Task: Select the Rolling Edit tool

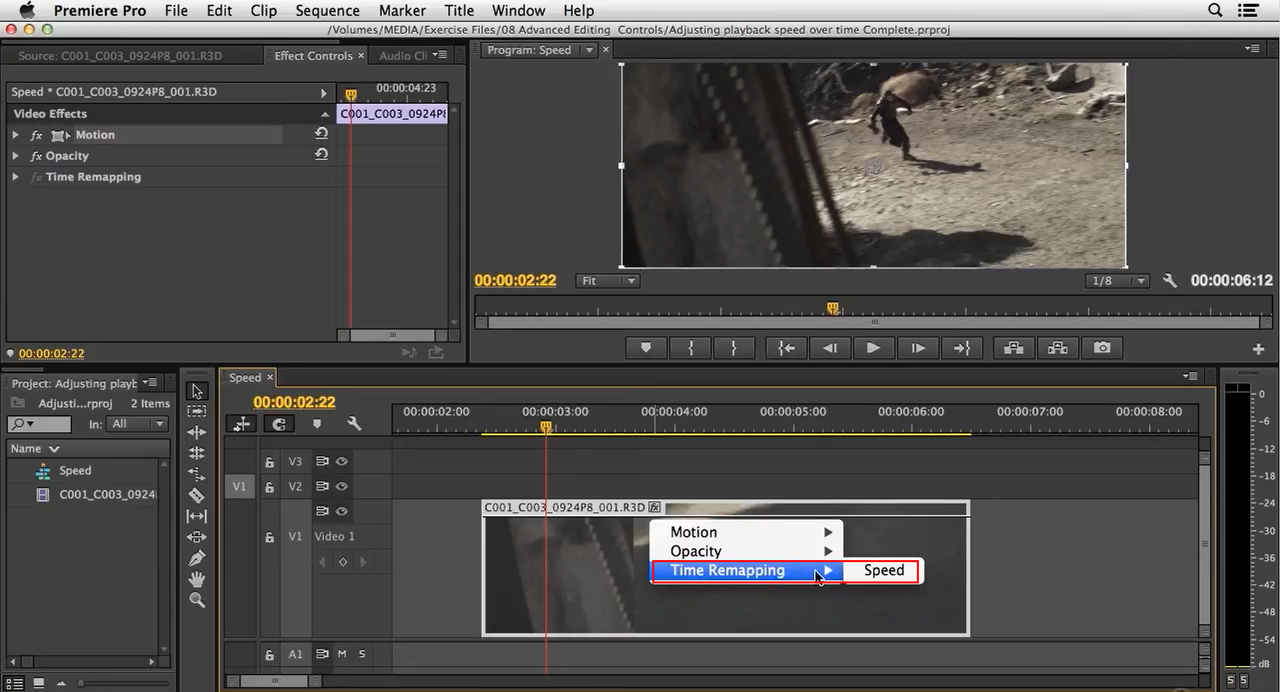Action: pos(197,453)
